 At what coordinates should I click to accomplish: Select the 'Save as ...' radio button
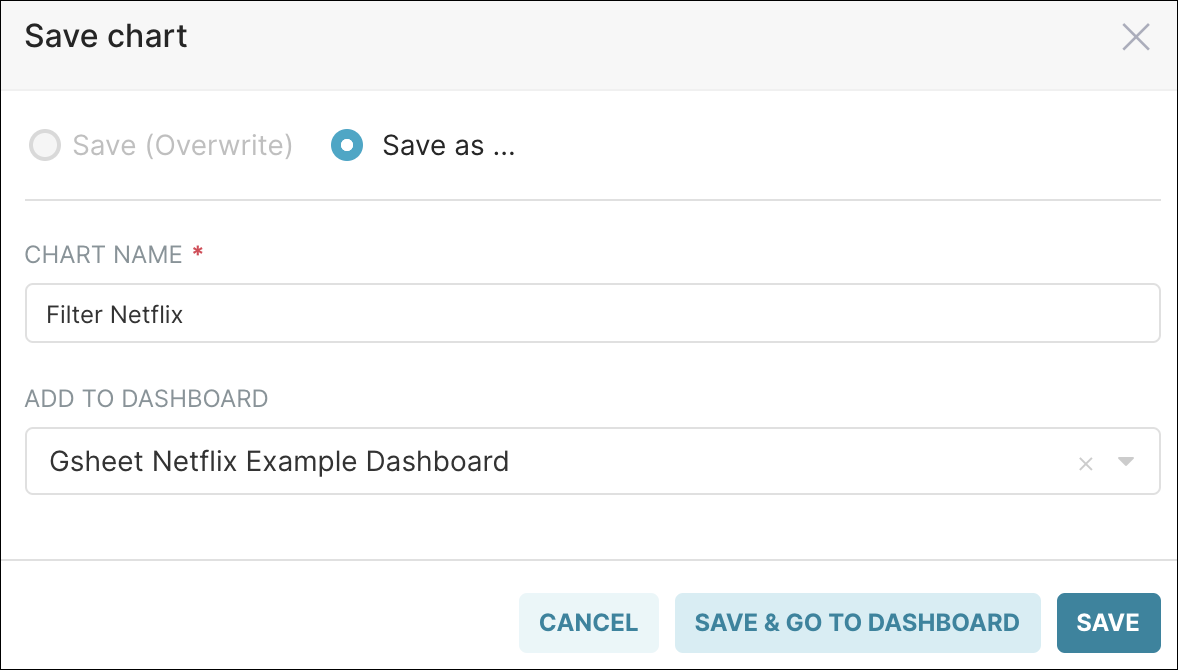(x=346, y=145)
